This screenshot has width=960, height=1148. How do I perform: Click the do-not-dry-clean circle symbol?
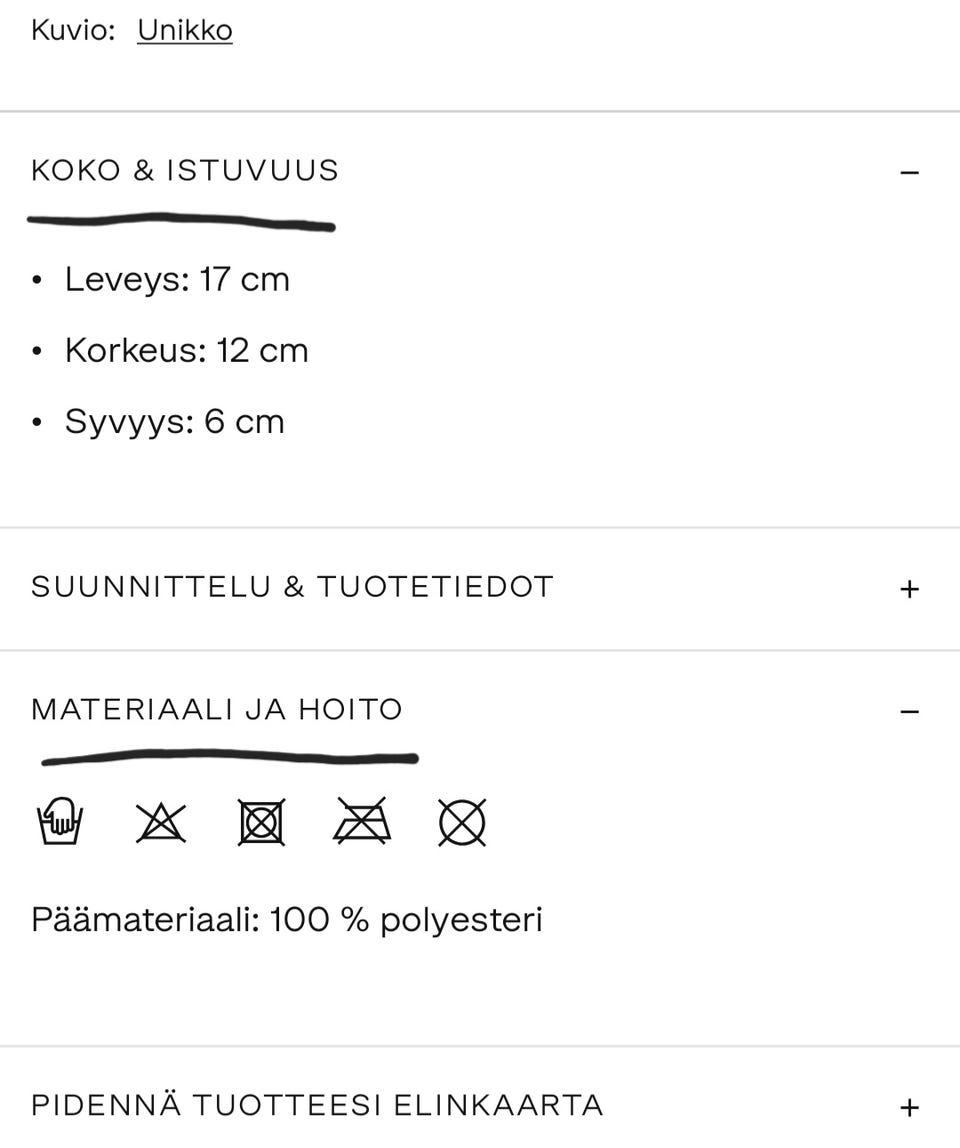[462, 822]
